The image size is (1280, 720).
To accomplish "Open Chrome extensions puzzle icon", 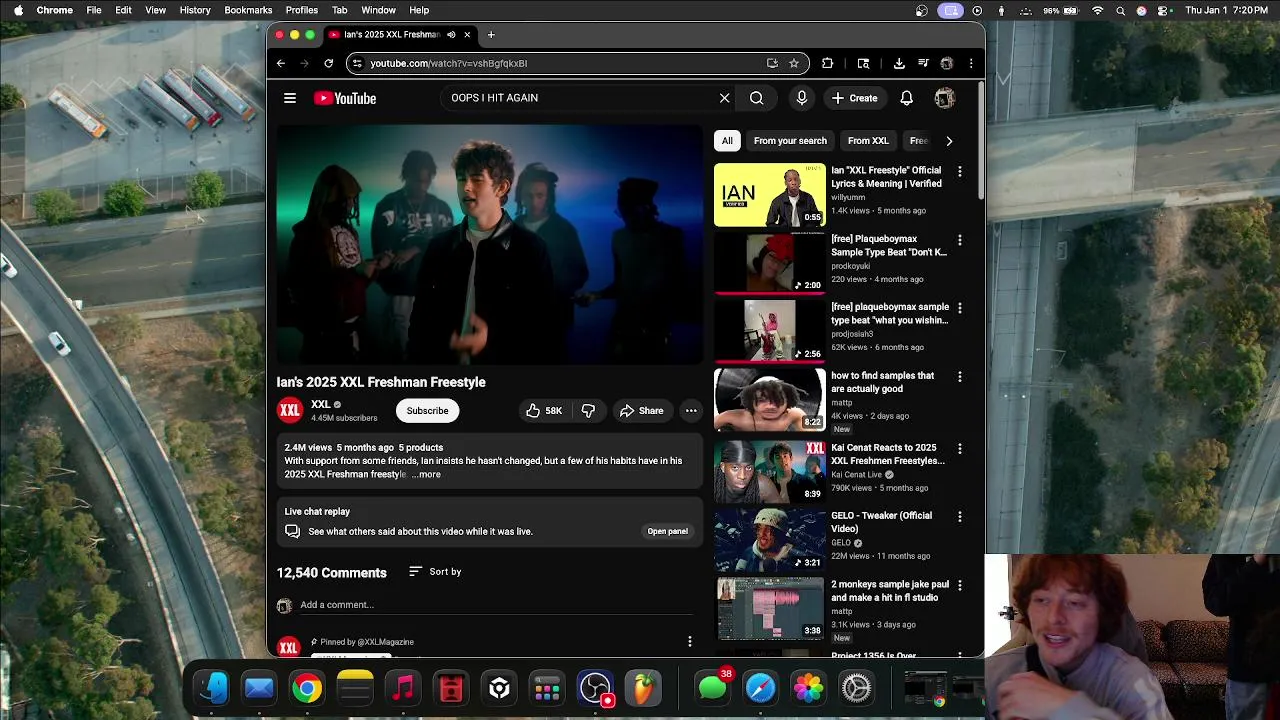I will tap(827, 63).
